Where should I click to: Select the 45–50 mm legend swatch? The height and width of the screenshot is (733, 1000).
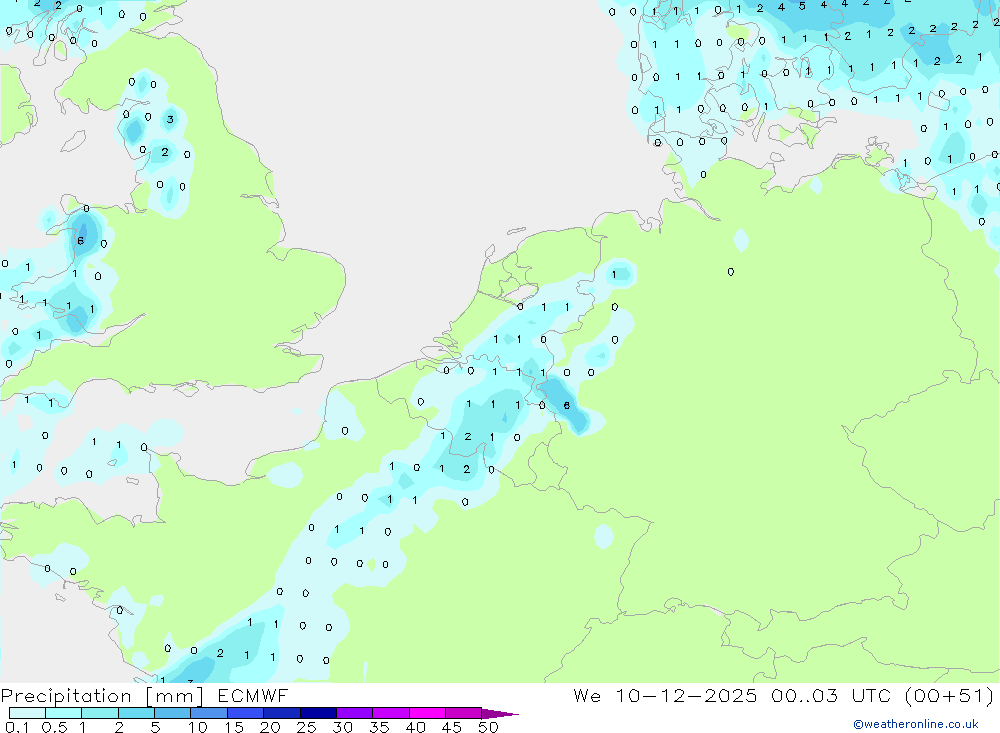[x=463, y=713]
